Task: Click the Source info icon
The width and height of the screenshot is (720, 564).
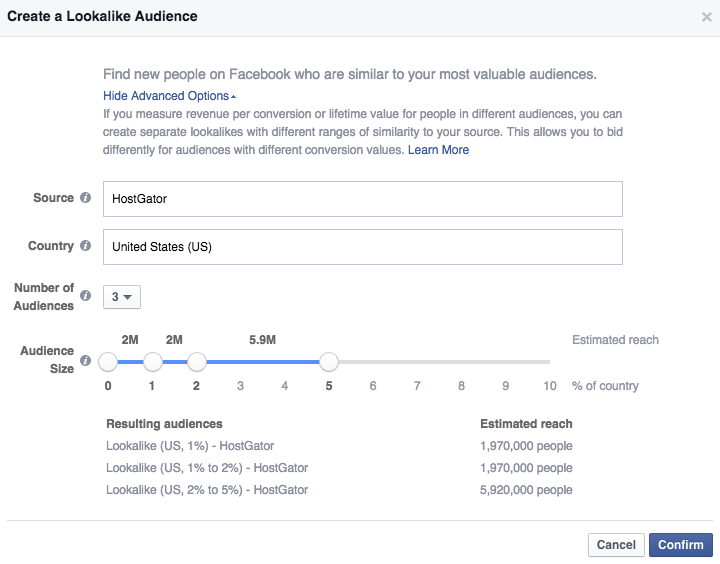Action: coord(85,197)
